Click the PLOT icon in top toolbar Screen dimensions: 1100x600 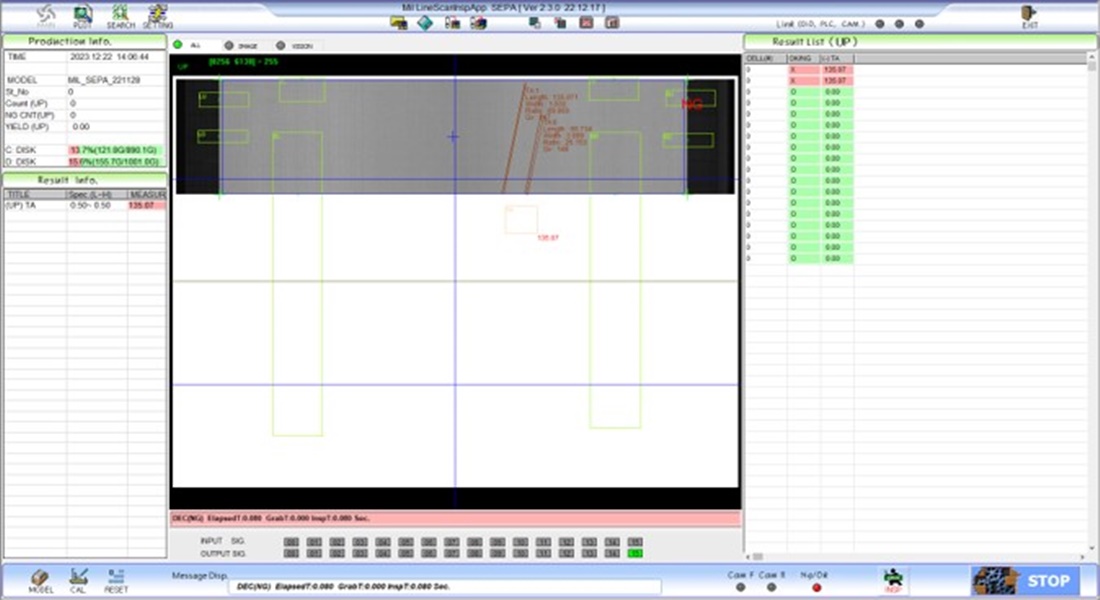[83, 15]
